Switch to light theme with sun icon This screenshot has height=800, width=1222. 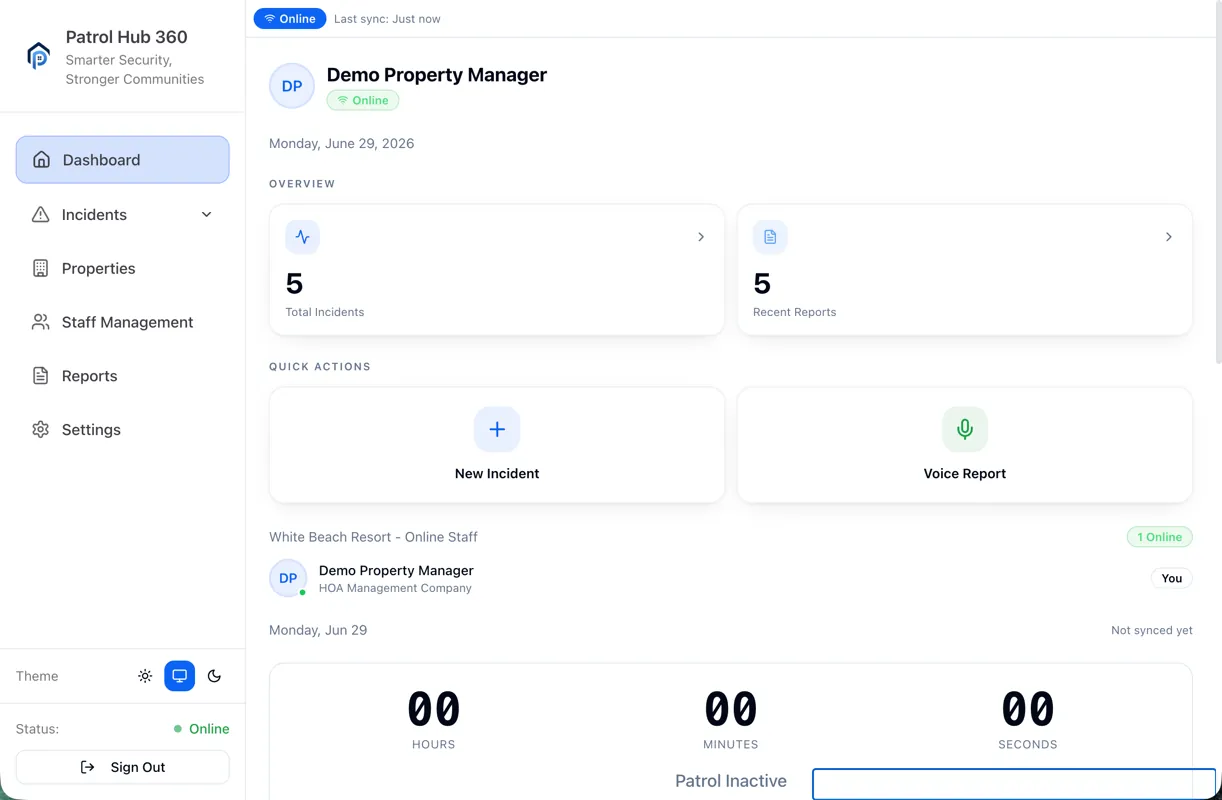point(145,676)
